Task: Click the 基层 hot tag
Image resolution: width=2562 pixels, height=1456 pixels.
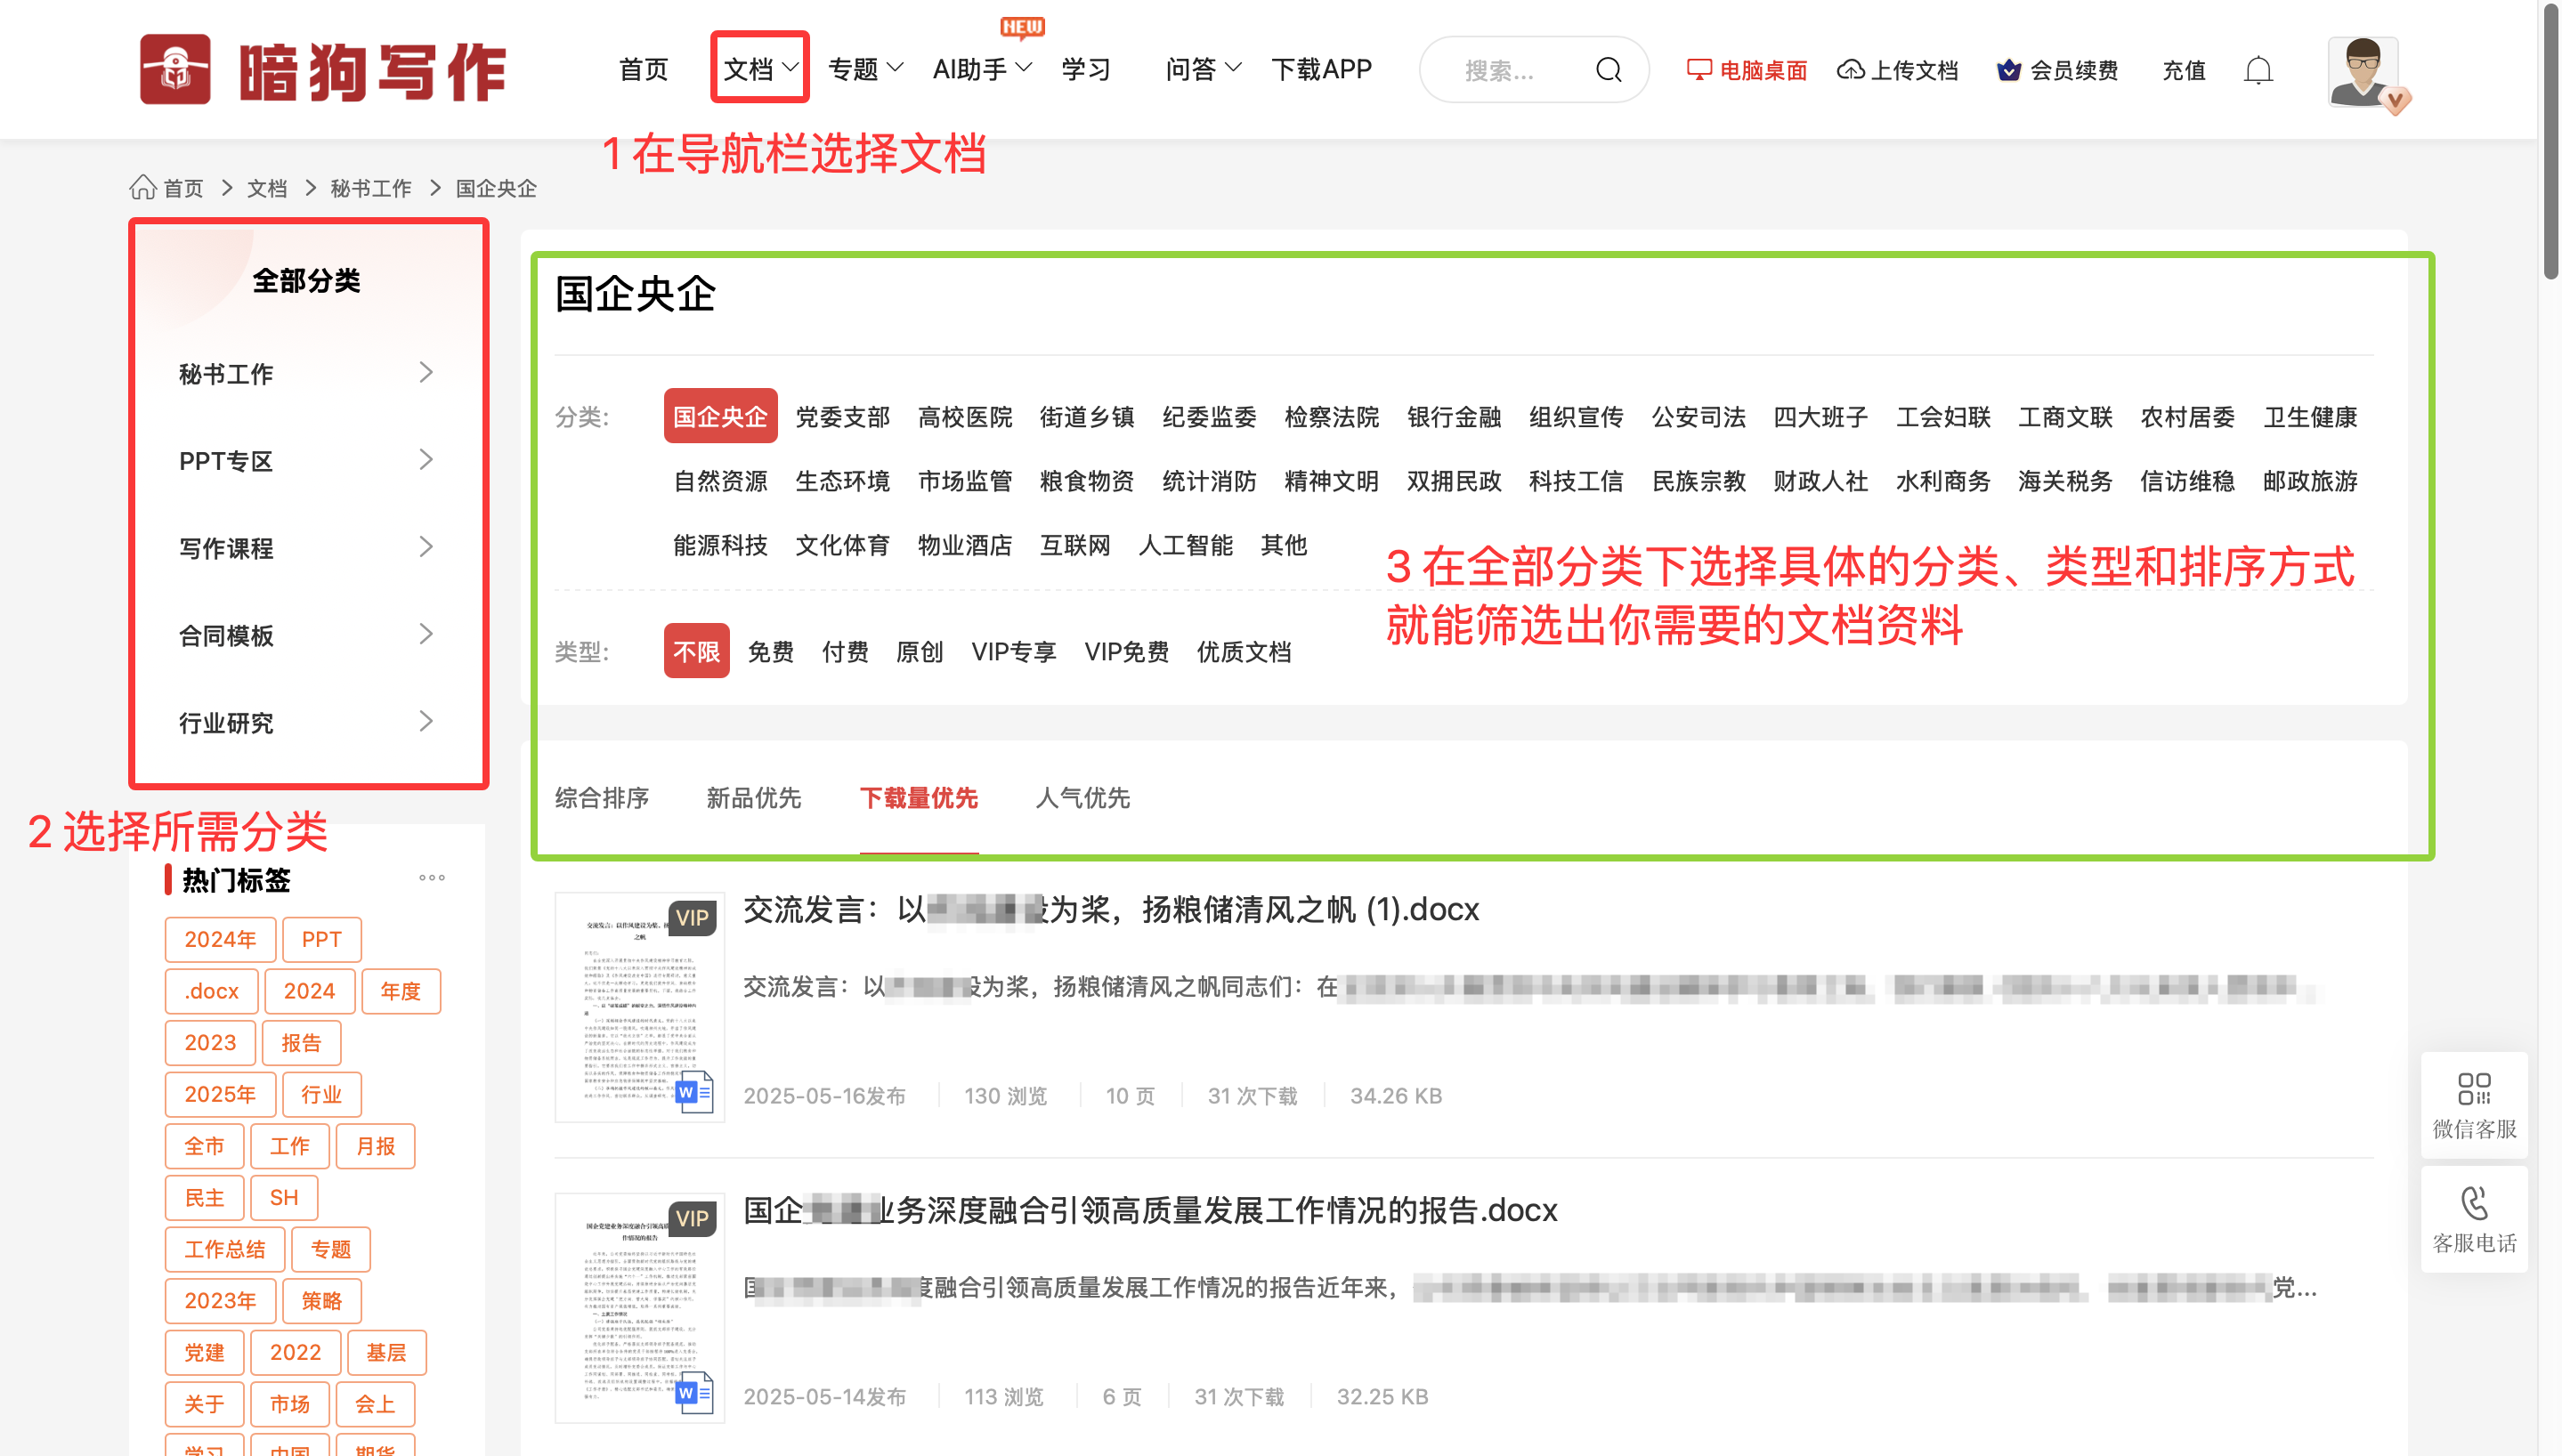Action: pyautogui.click(x=386, y=1352)
